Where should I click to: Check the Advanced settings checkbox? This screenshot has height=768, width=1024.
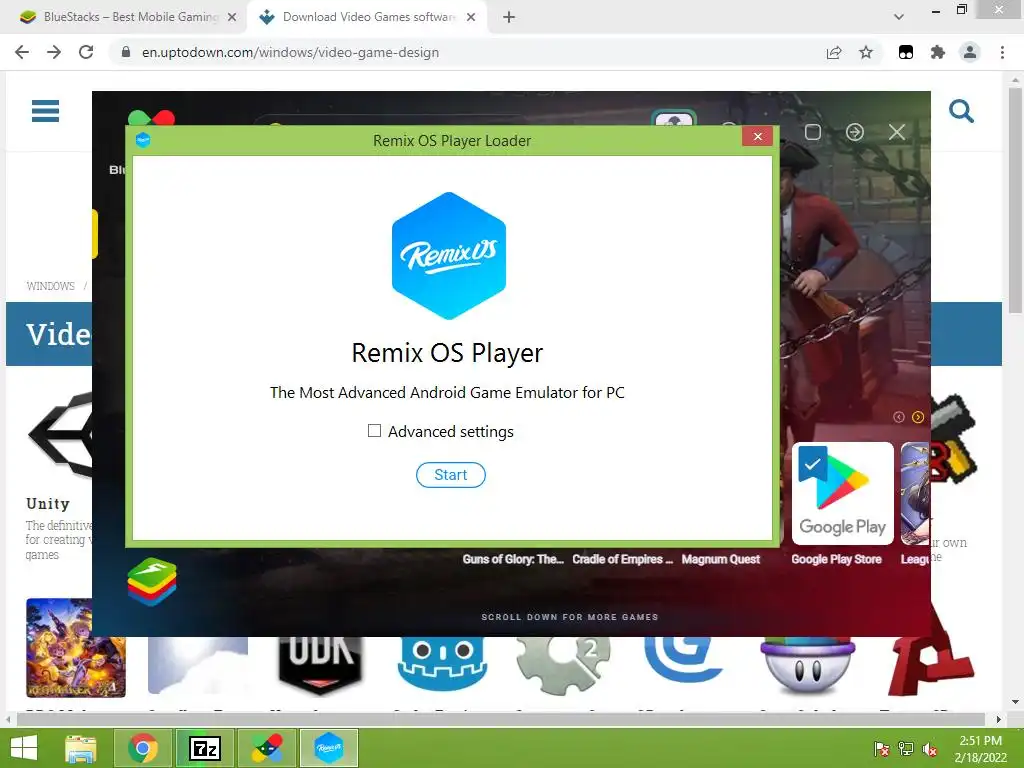coord(374,430)
